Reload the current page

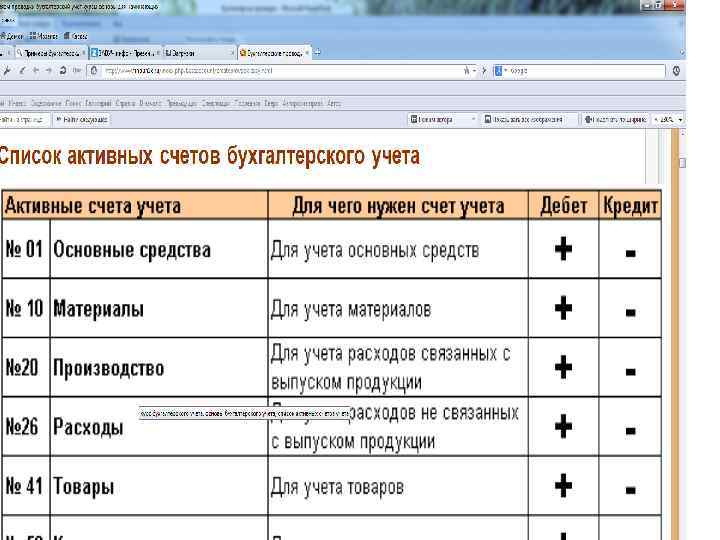tap(63, 71)
